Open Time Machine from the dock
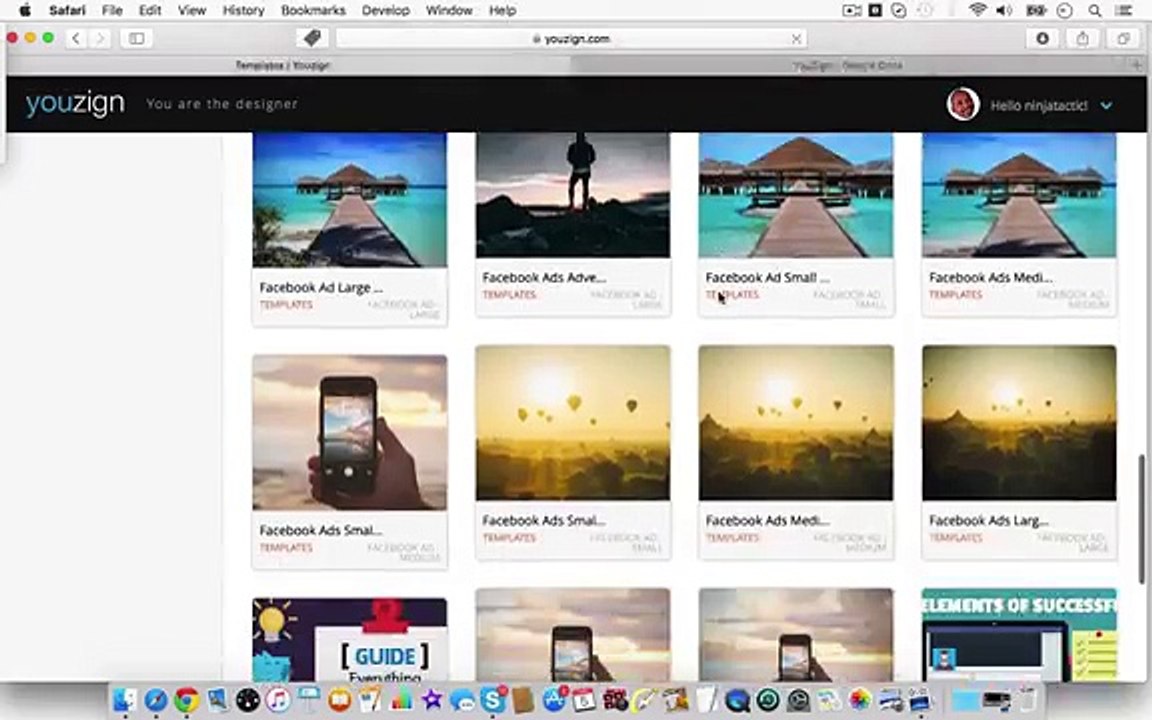Viewport: 1152px width, 720px height. point(768,699)
